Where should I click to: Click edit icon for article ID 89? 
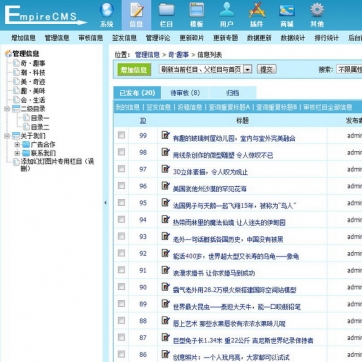click(166, 303)
